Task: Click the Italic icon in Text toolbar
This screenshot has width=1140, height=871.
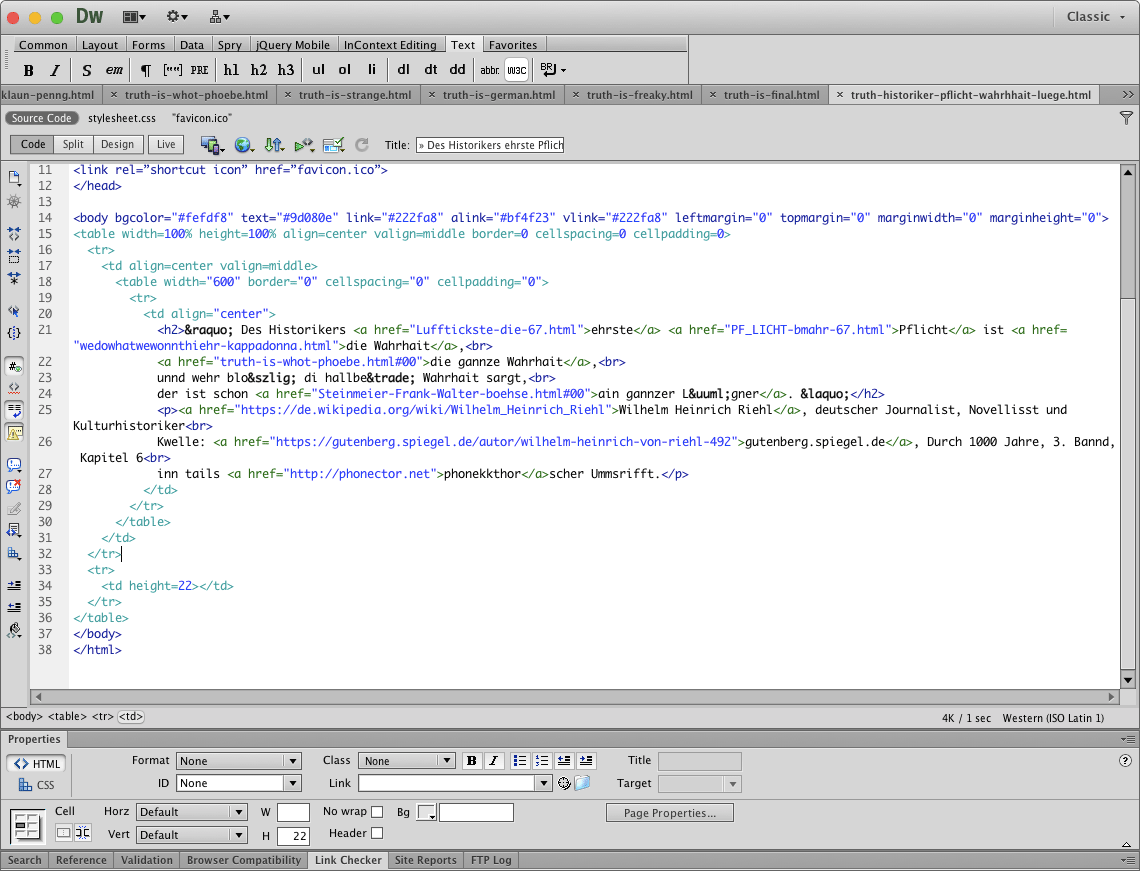Action: (x=55, y=70)
